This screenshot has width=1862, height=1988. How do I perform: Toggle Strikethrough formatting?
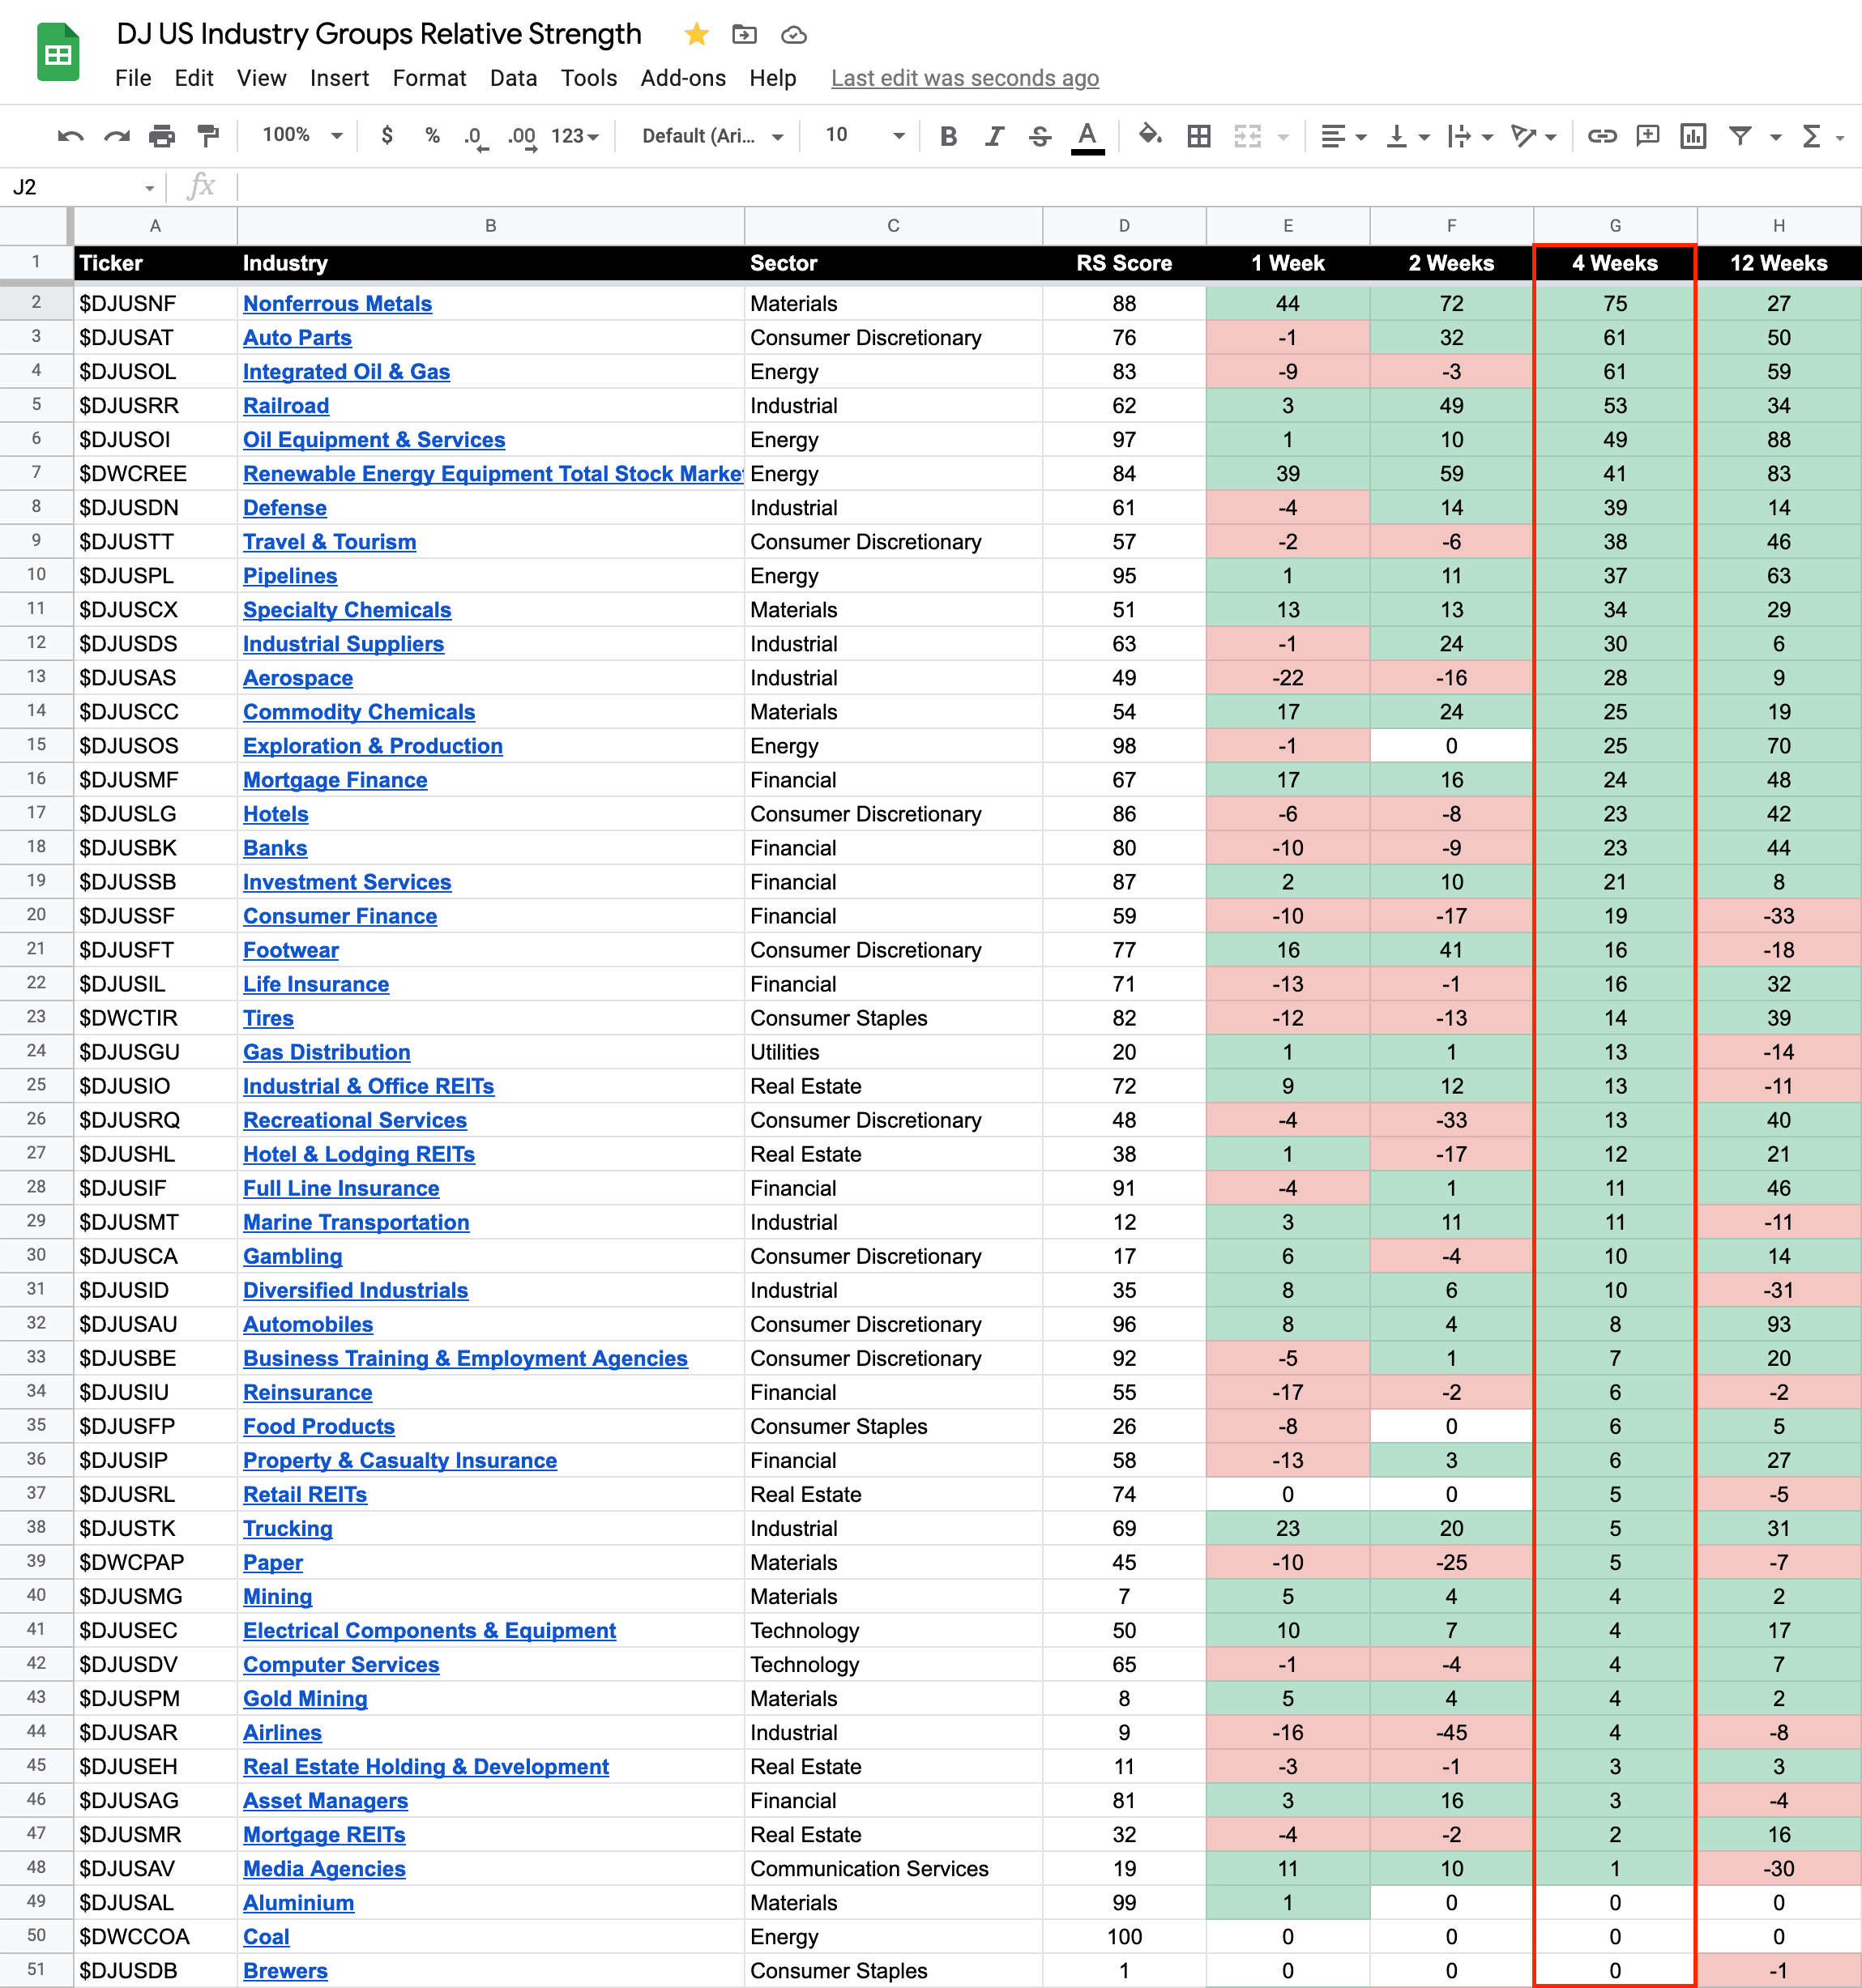coord(1040,136)
